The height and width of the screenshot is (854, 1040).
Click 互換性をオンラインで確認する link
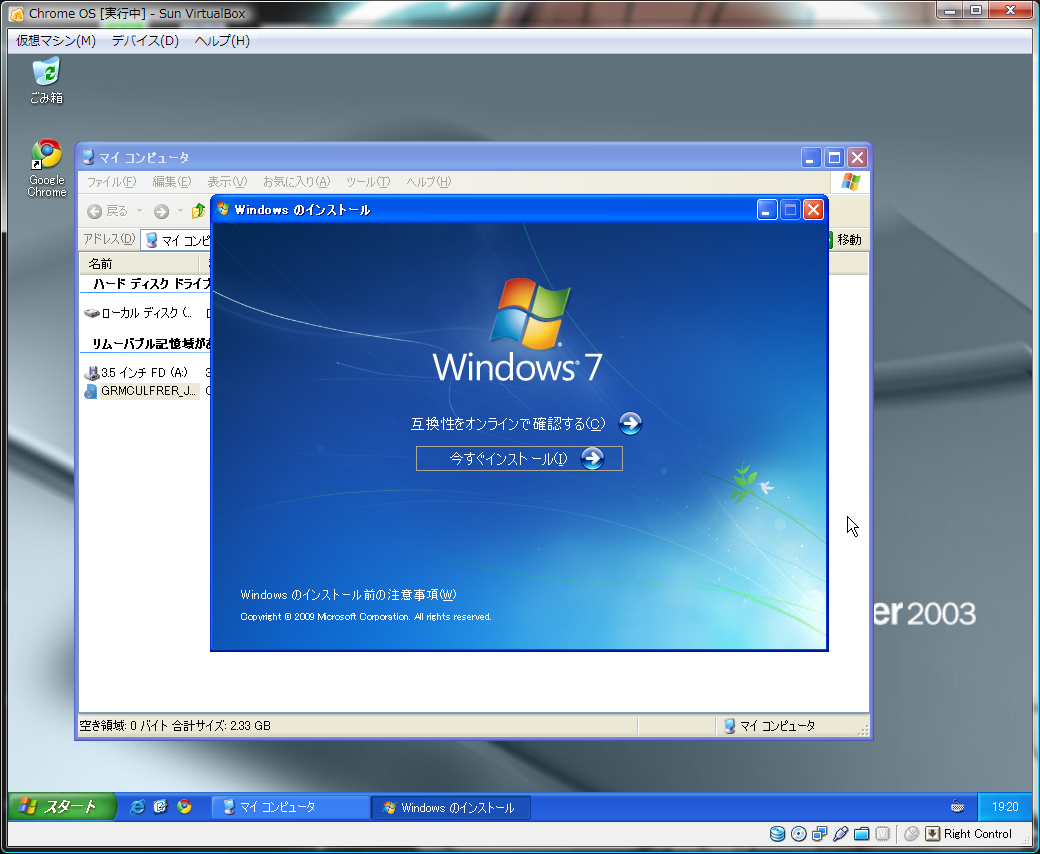[x=507, y=424]
